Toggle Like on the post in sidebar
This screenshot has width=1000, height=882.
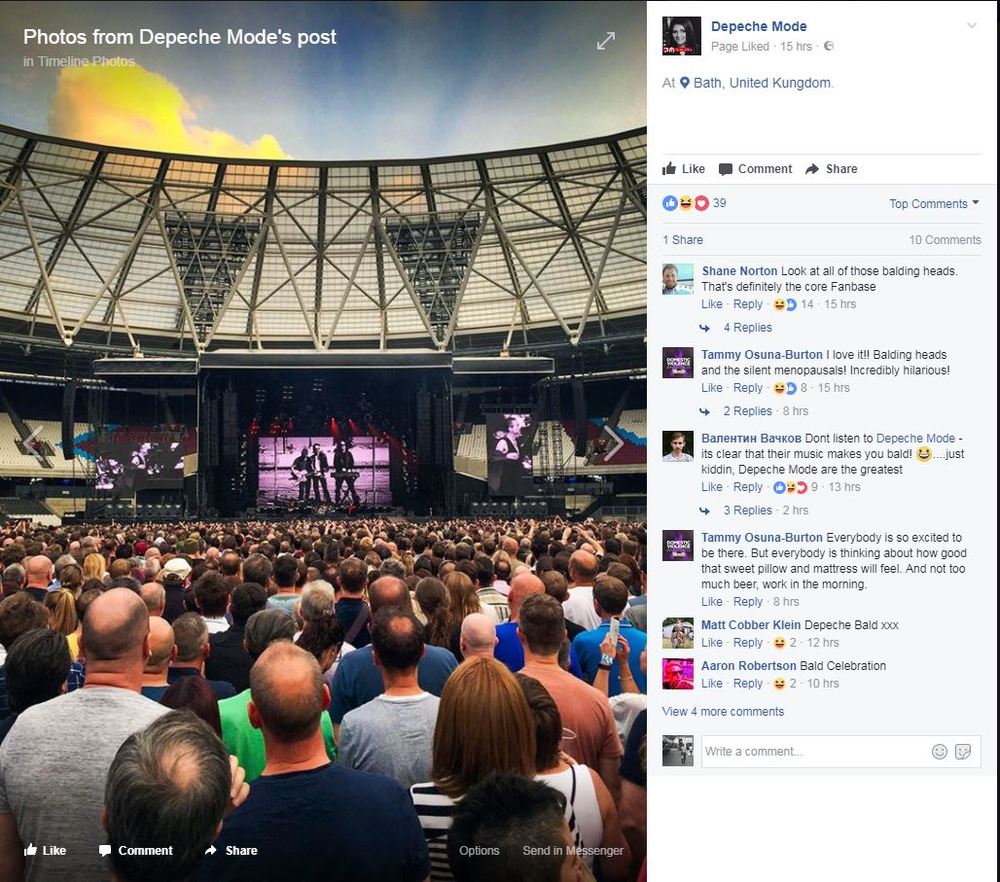coord(684,169)
